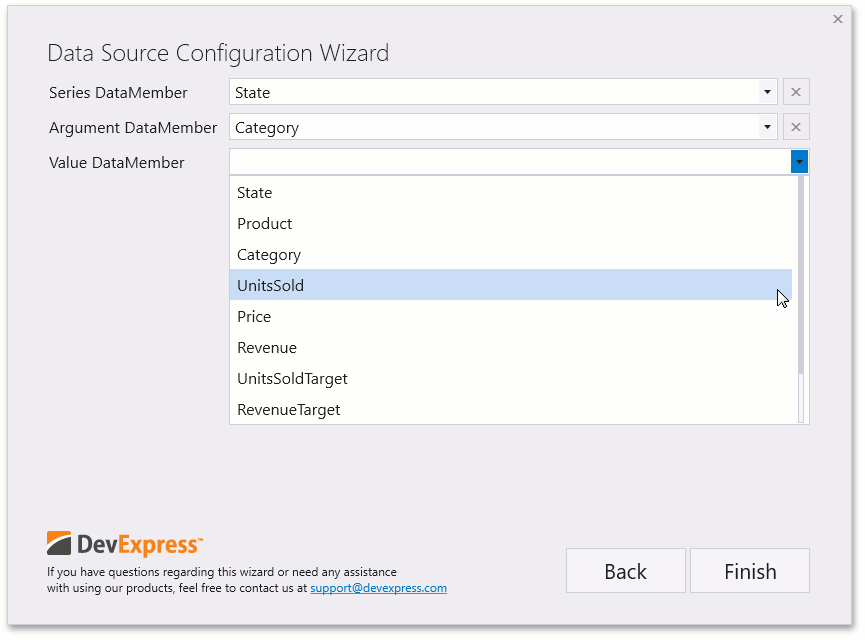865x640 pixels.
Task: Click the Back button
Action: pyautogui.click(x=626, y=571)
